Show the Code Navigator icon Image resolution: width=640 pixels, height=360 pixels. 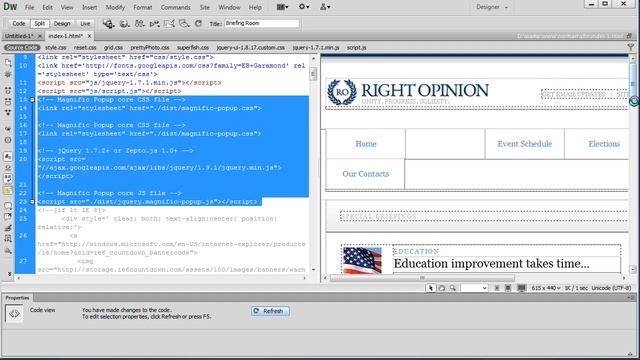(x=8, y=74)
